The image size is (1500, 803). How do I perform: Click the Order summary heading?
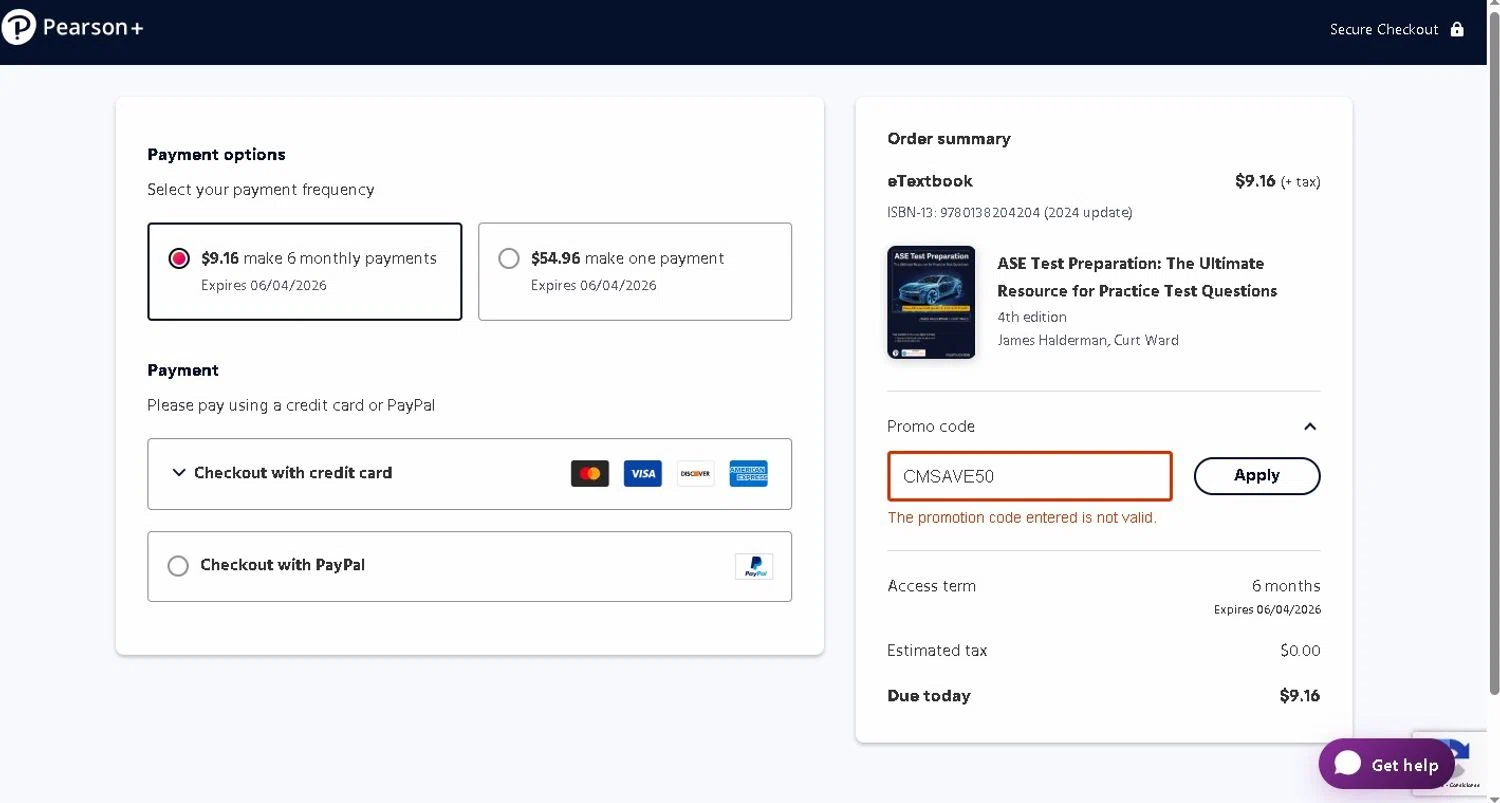pos(949,139)
